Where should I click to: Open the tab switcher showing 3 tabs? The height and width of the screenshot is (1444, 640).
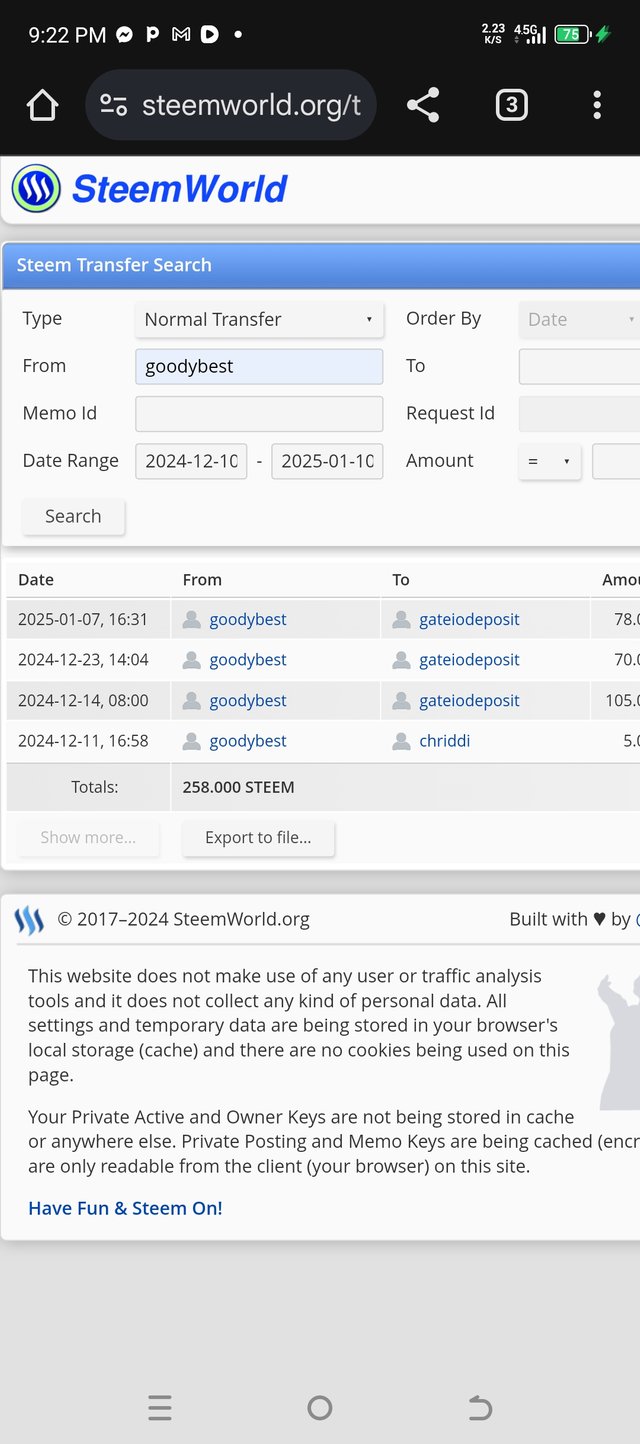click(x=511, y=105)
